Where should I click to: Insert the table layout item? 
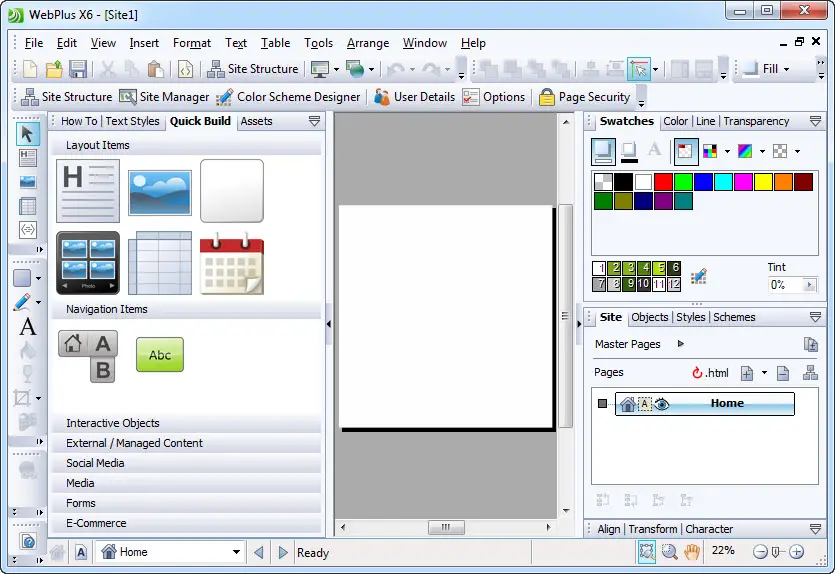[x=160, y=263]
